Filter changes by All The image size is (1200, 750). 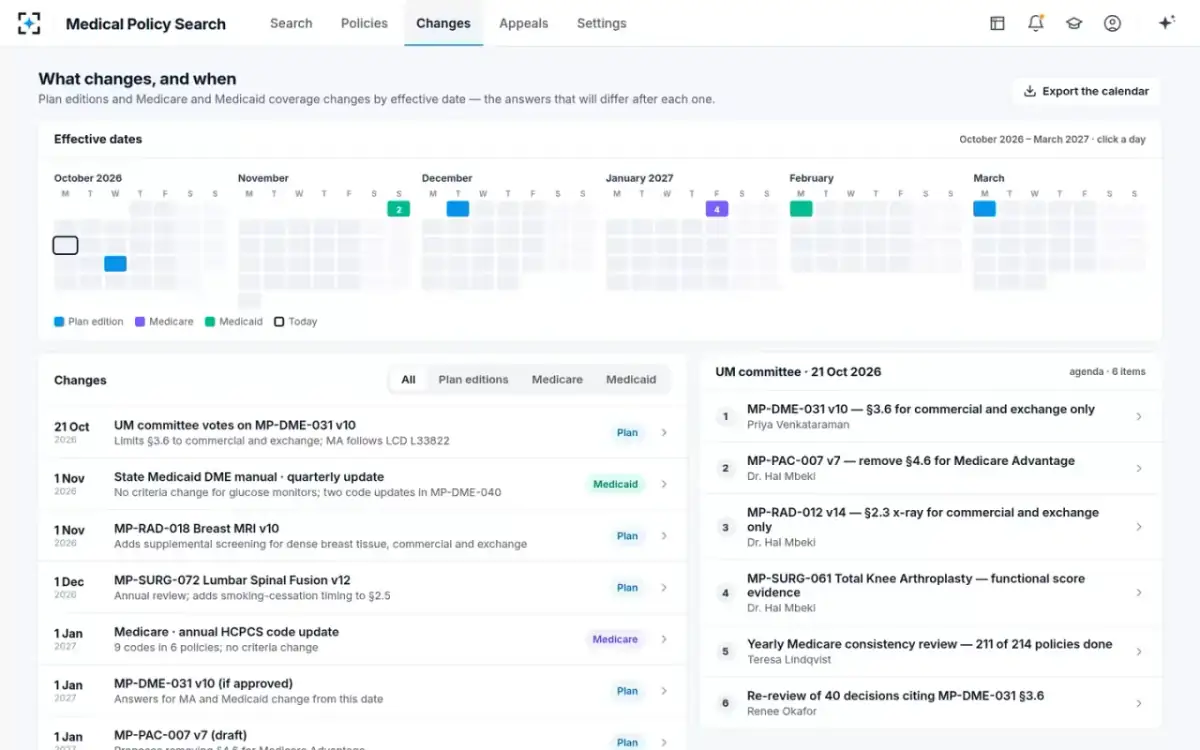408,379
